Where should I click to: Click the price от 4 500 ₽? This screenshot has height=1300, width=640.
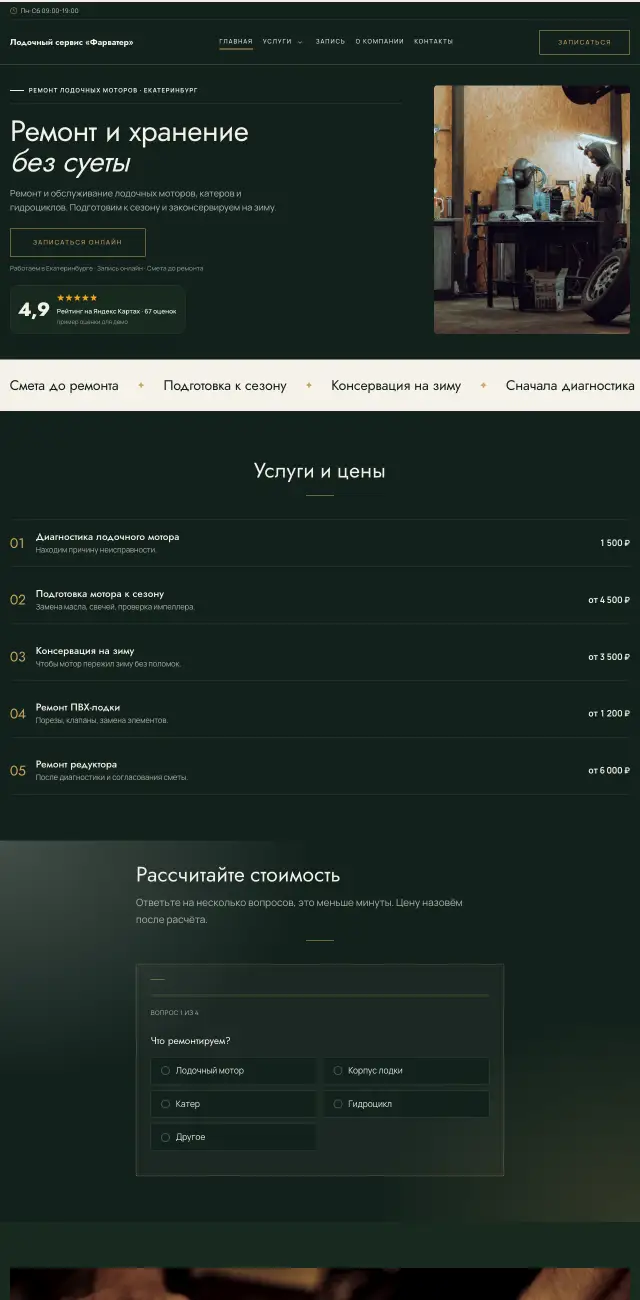609,600
